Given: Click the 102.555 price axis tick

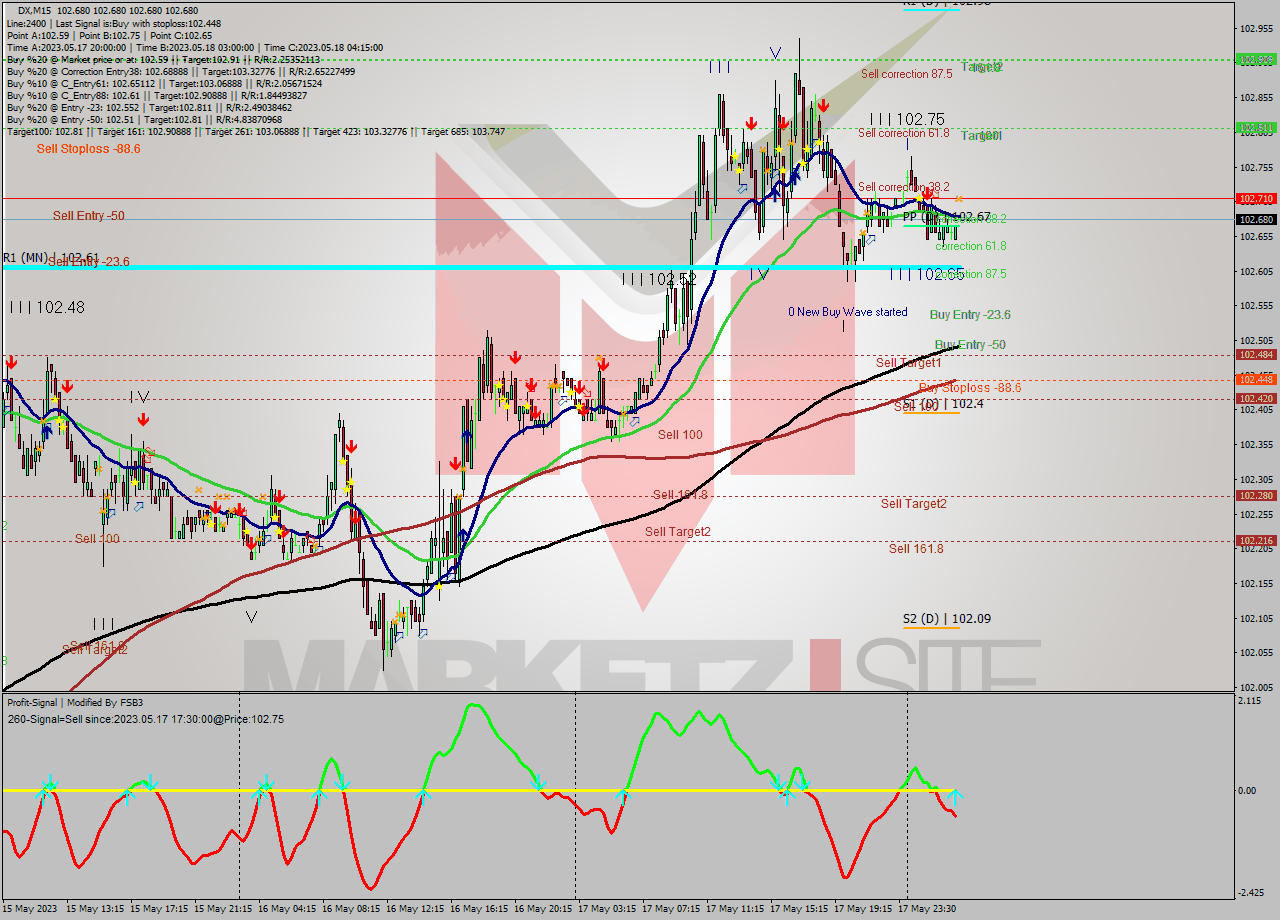Looking at the screenshot, I should pos(1256,306).
